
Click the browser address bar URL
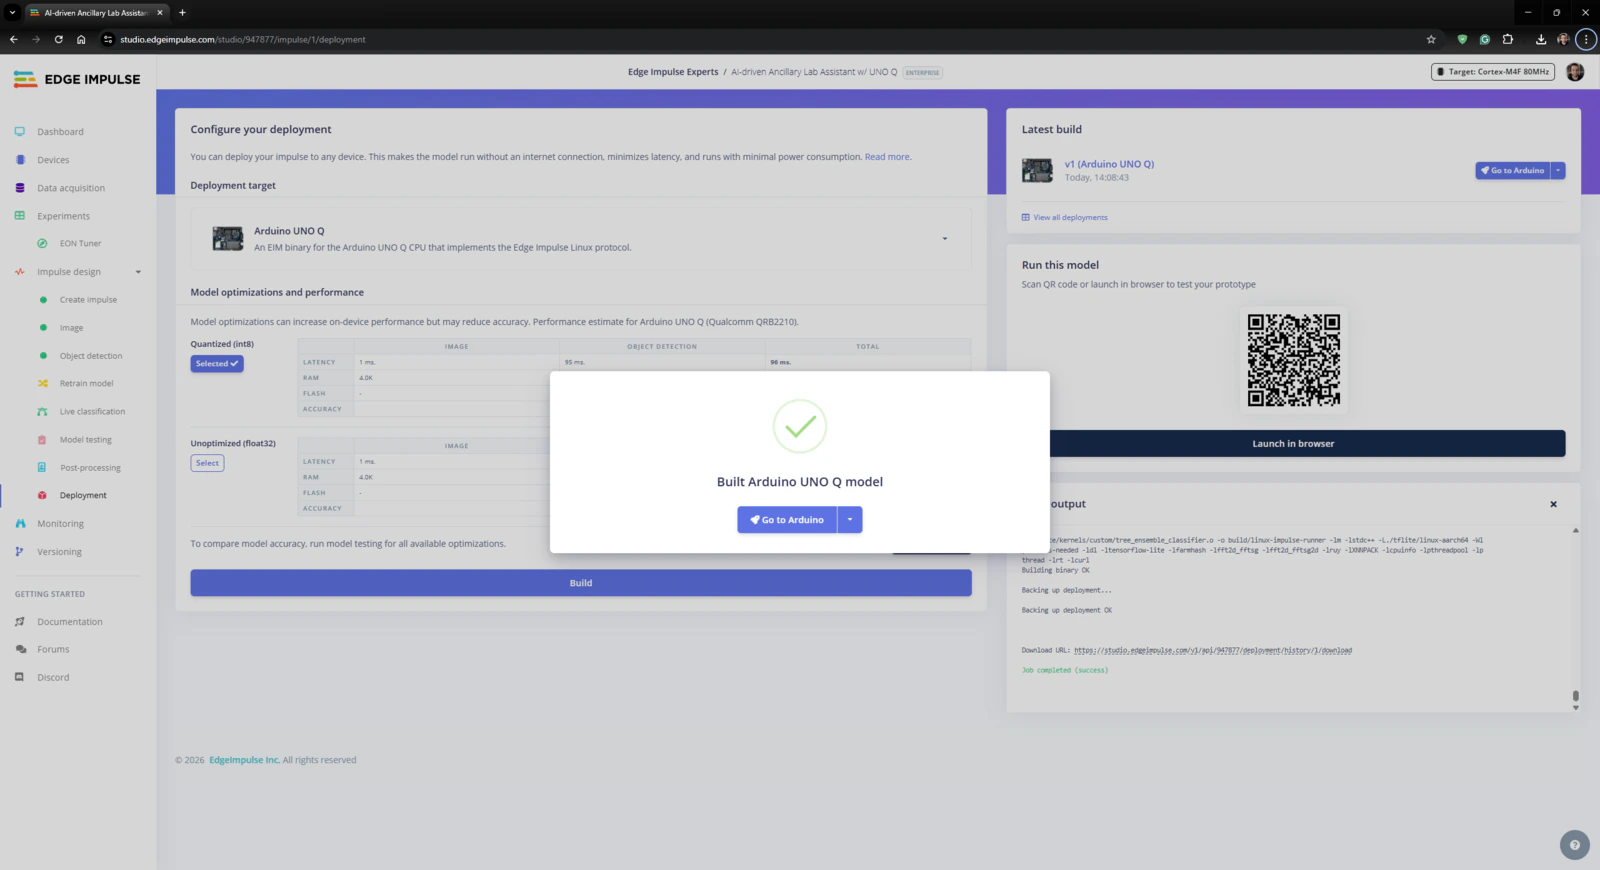pos(243,40)
